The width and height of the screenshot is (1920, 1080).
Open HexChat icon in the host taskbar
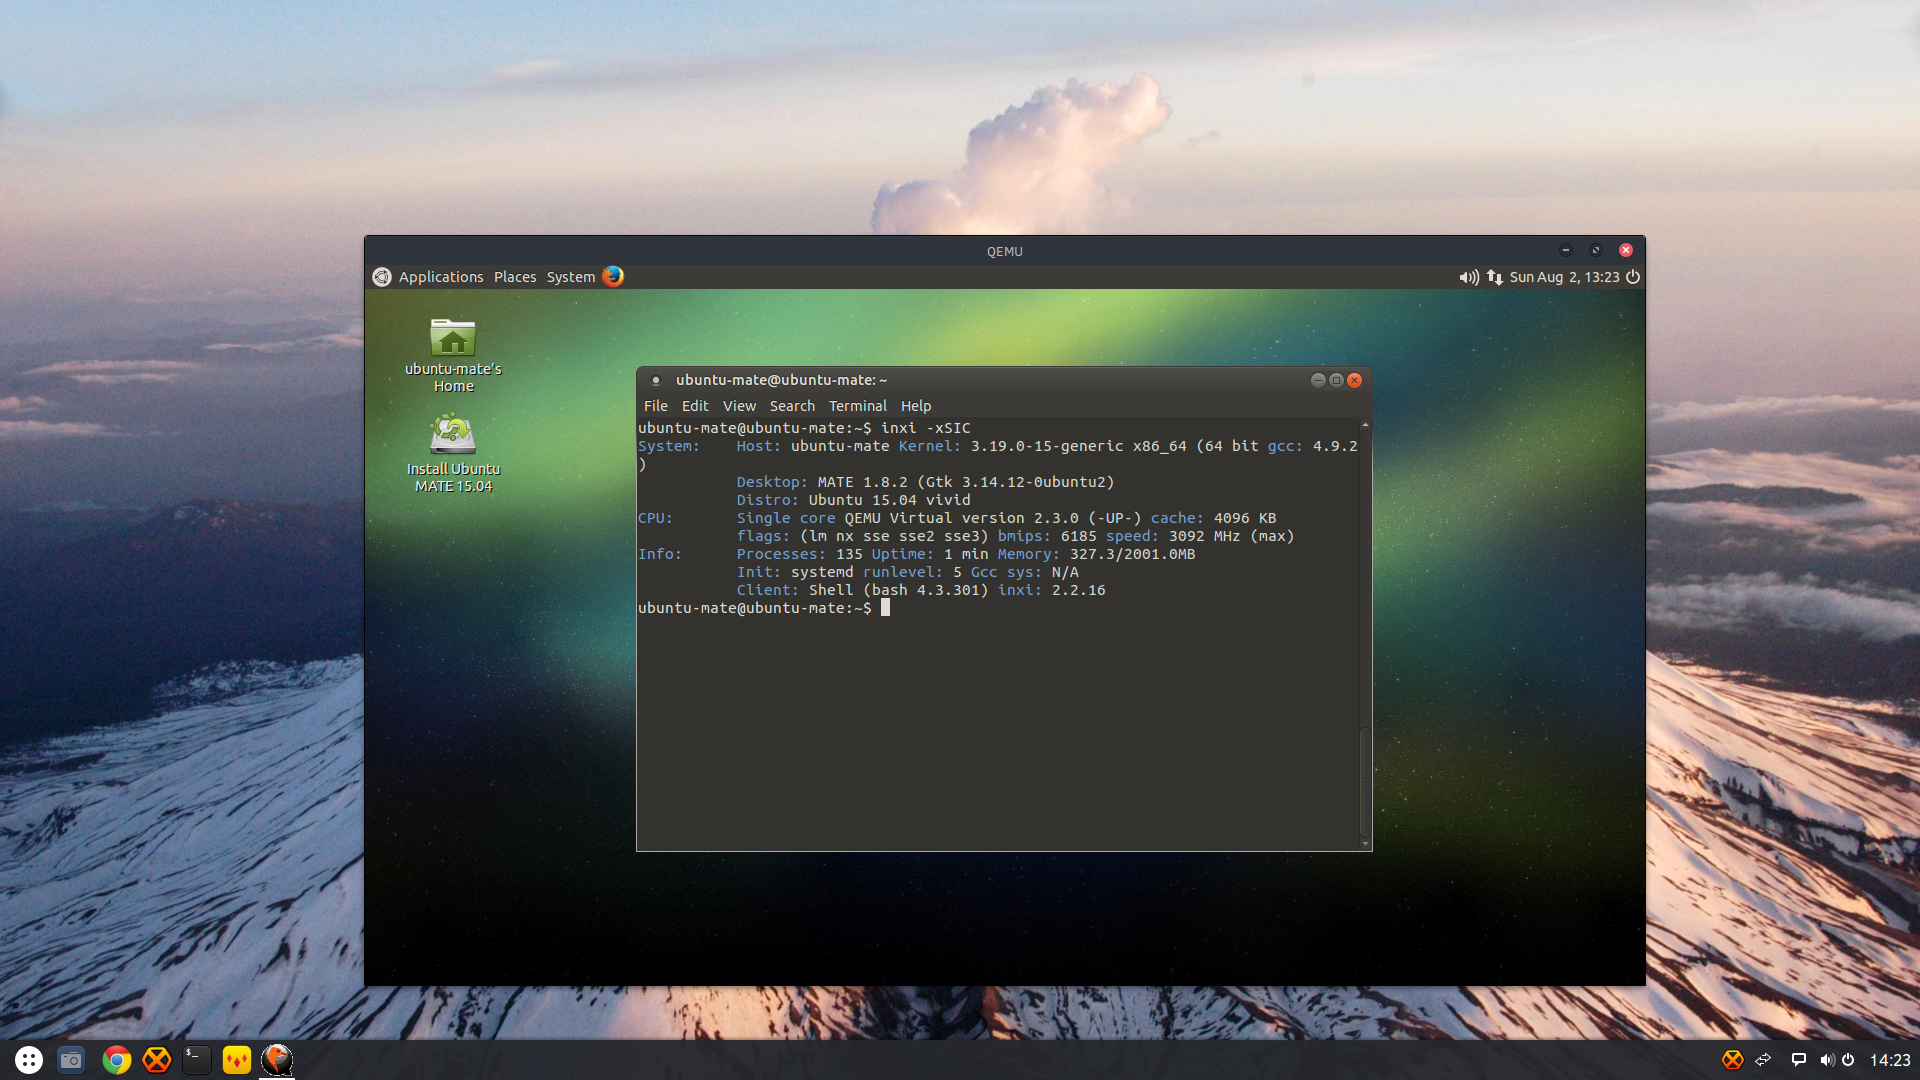click(157, 1060)
